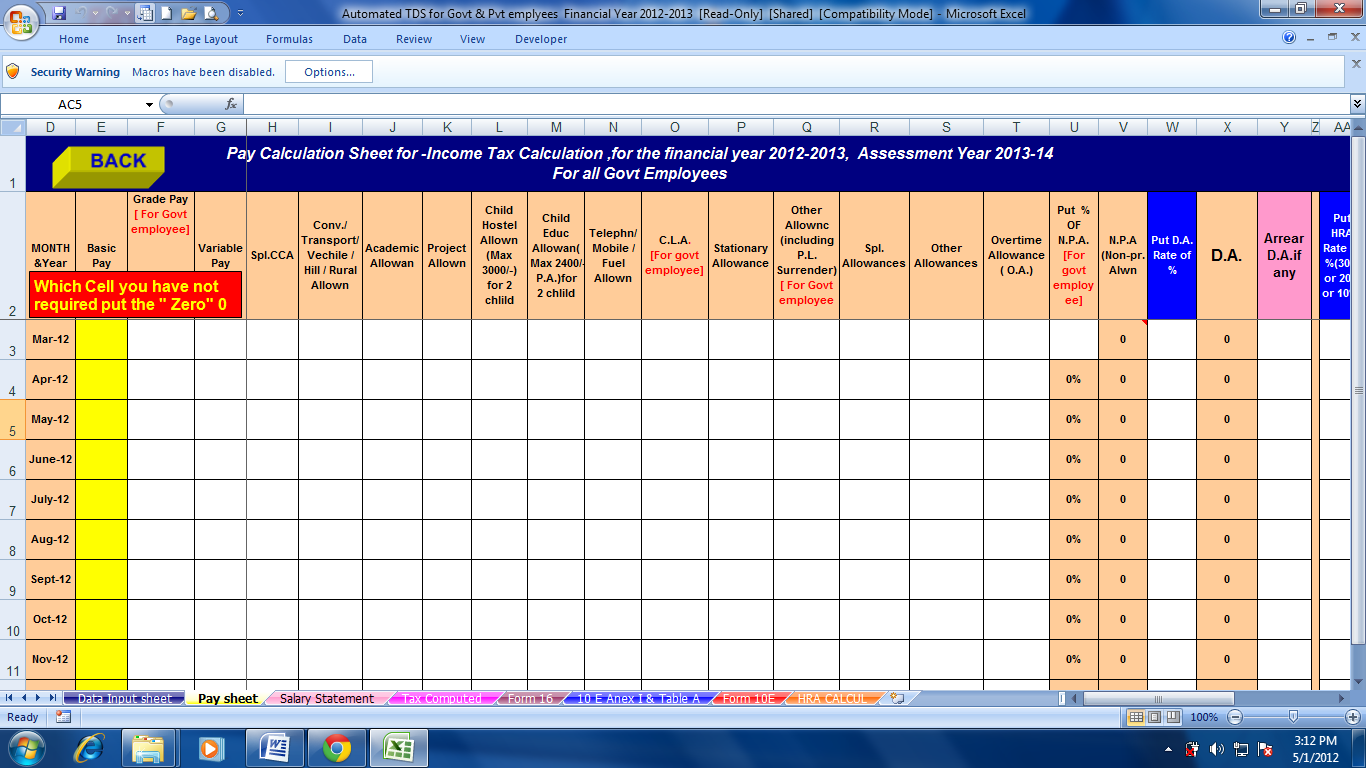The width and height of the screenshot is (1366, 768).
Task: Click the Insert Function fx icon
Action: [231, 104]
